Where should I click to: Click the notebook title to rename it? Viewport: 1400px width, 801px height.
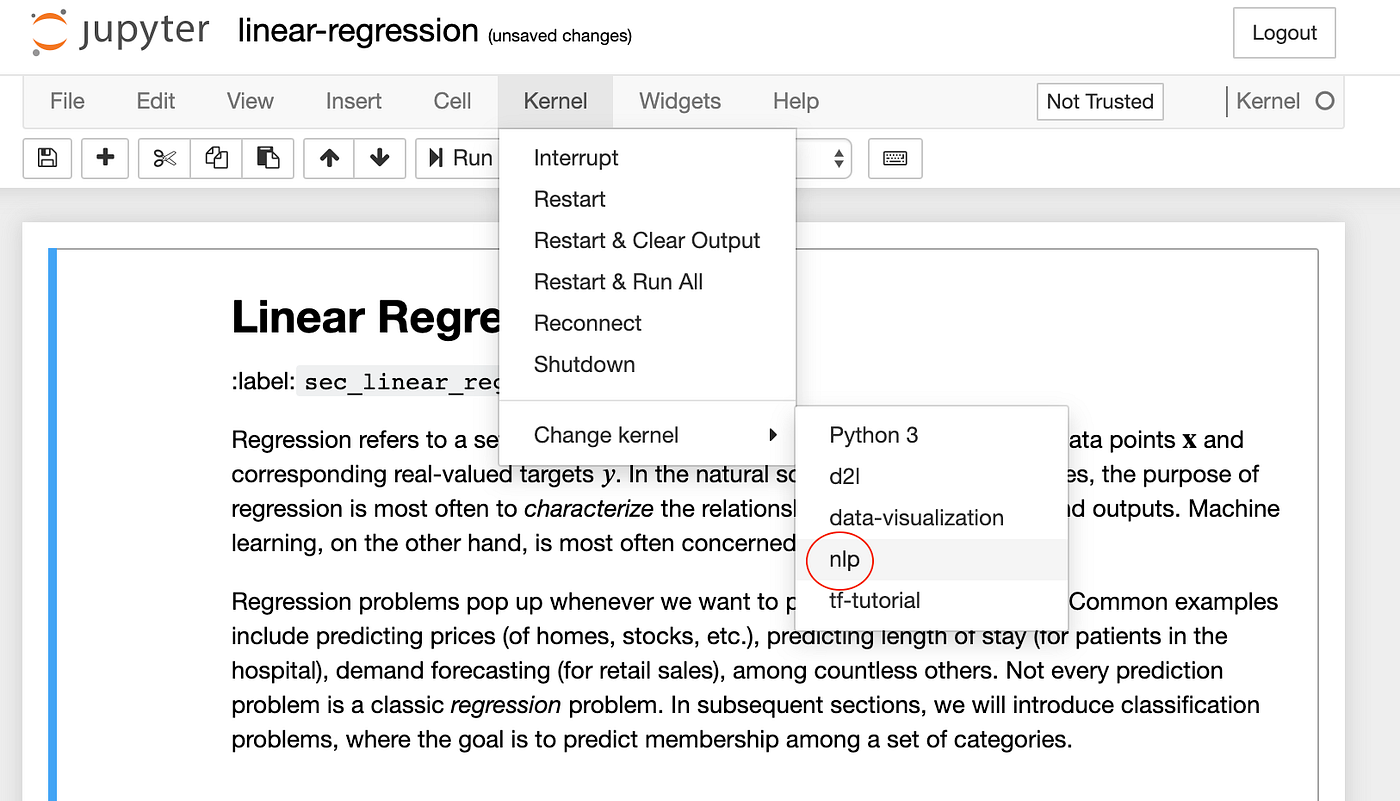pyautogui.click(x=357, y=31)
